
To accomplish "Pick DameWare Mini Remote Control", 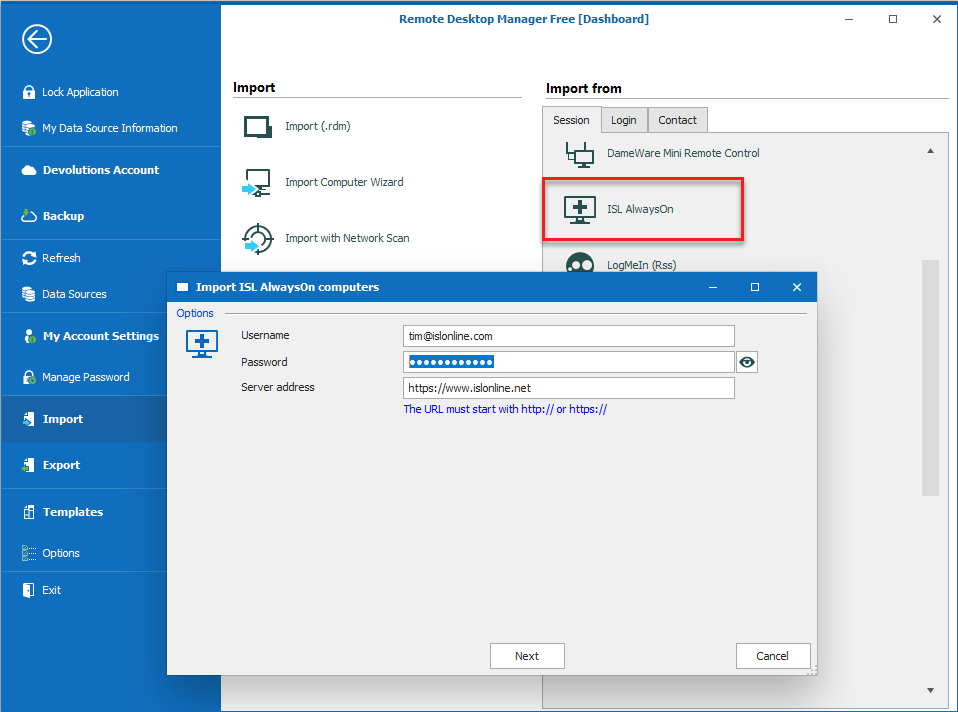I will coord(682,153).
